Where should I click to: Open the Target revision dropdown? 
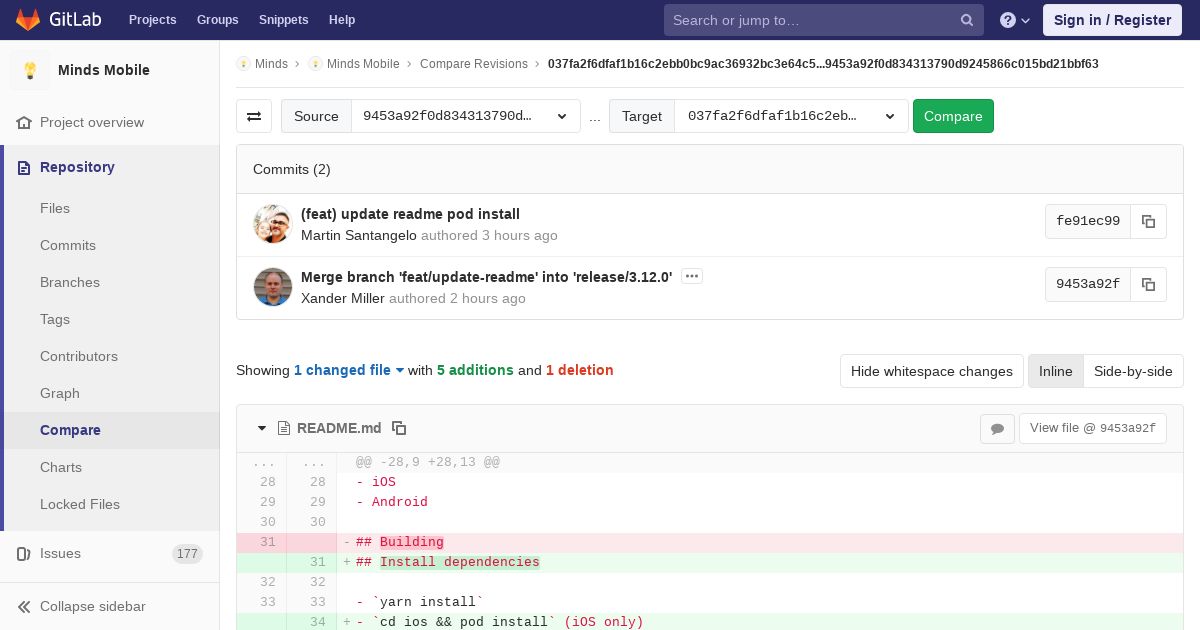[x=791, y=116]
